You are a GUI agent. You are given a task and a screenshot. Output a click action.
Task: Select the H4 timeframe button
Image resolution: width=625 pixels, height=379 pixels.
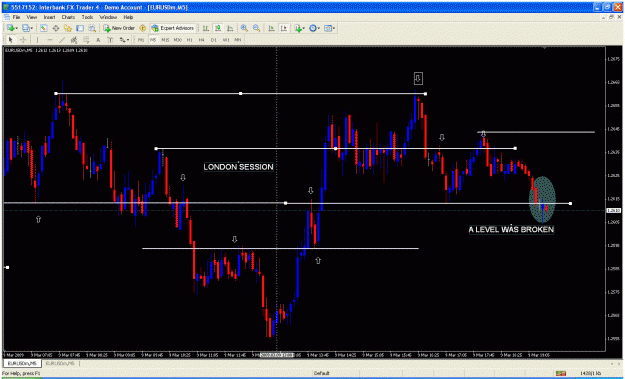(202, 40)
